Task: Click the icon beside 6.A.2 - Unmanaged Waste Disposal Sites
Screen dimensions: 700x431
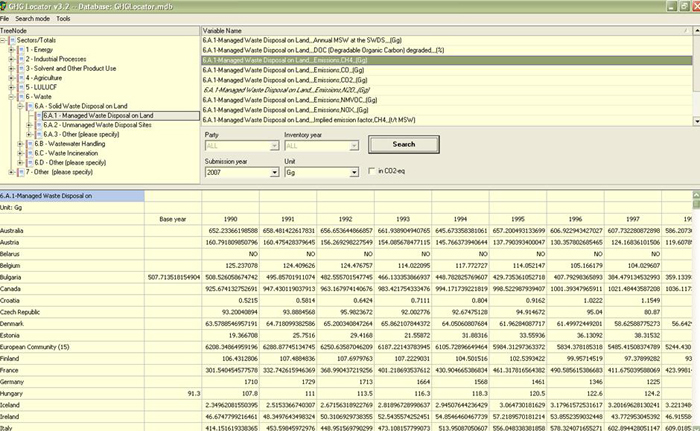Action: tap(38, 124)
